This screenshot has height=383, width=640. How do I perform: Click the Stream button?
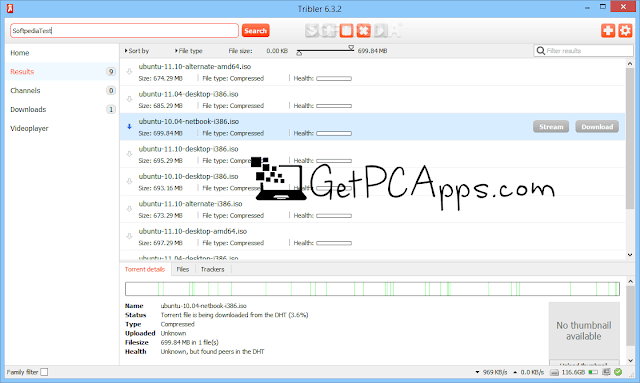pyautogui.click(x=551, y=127)
